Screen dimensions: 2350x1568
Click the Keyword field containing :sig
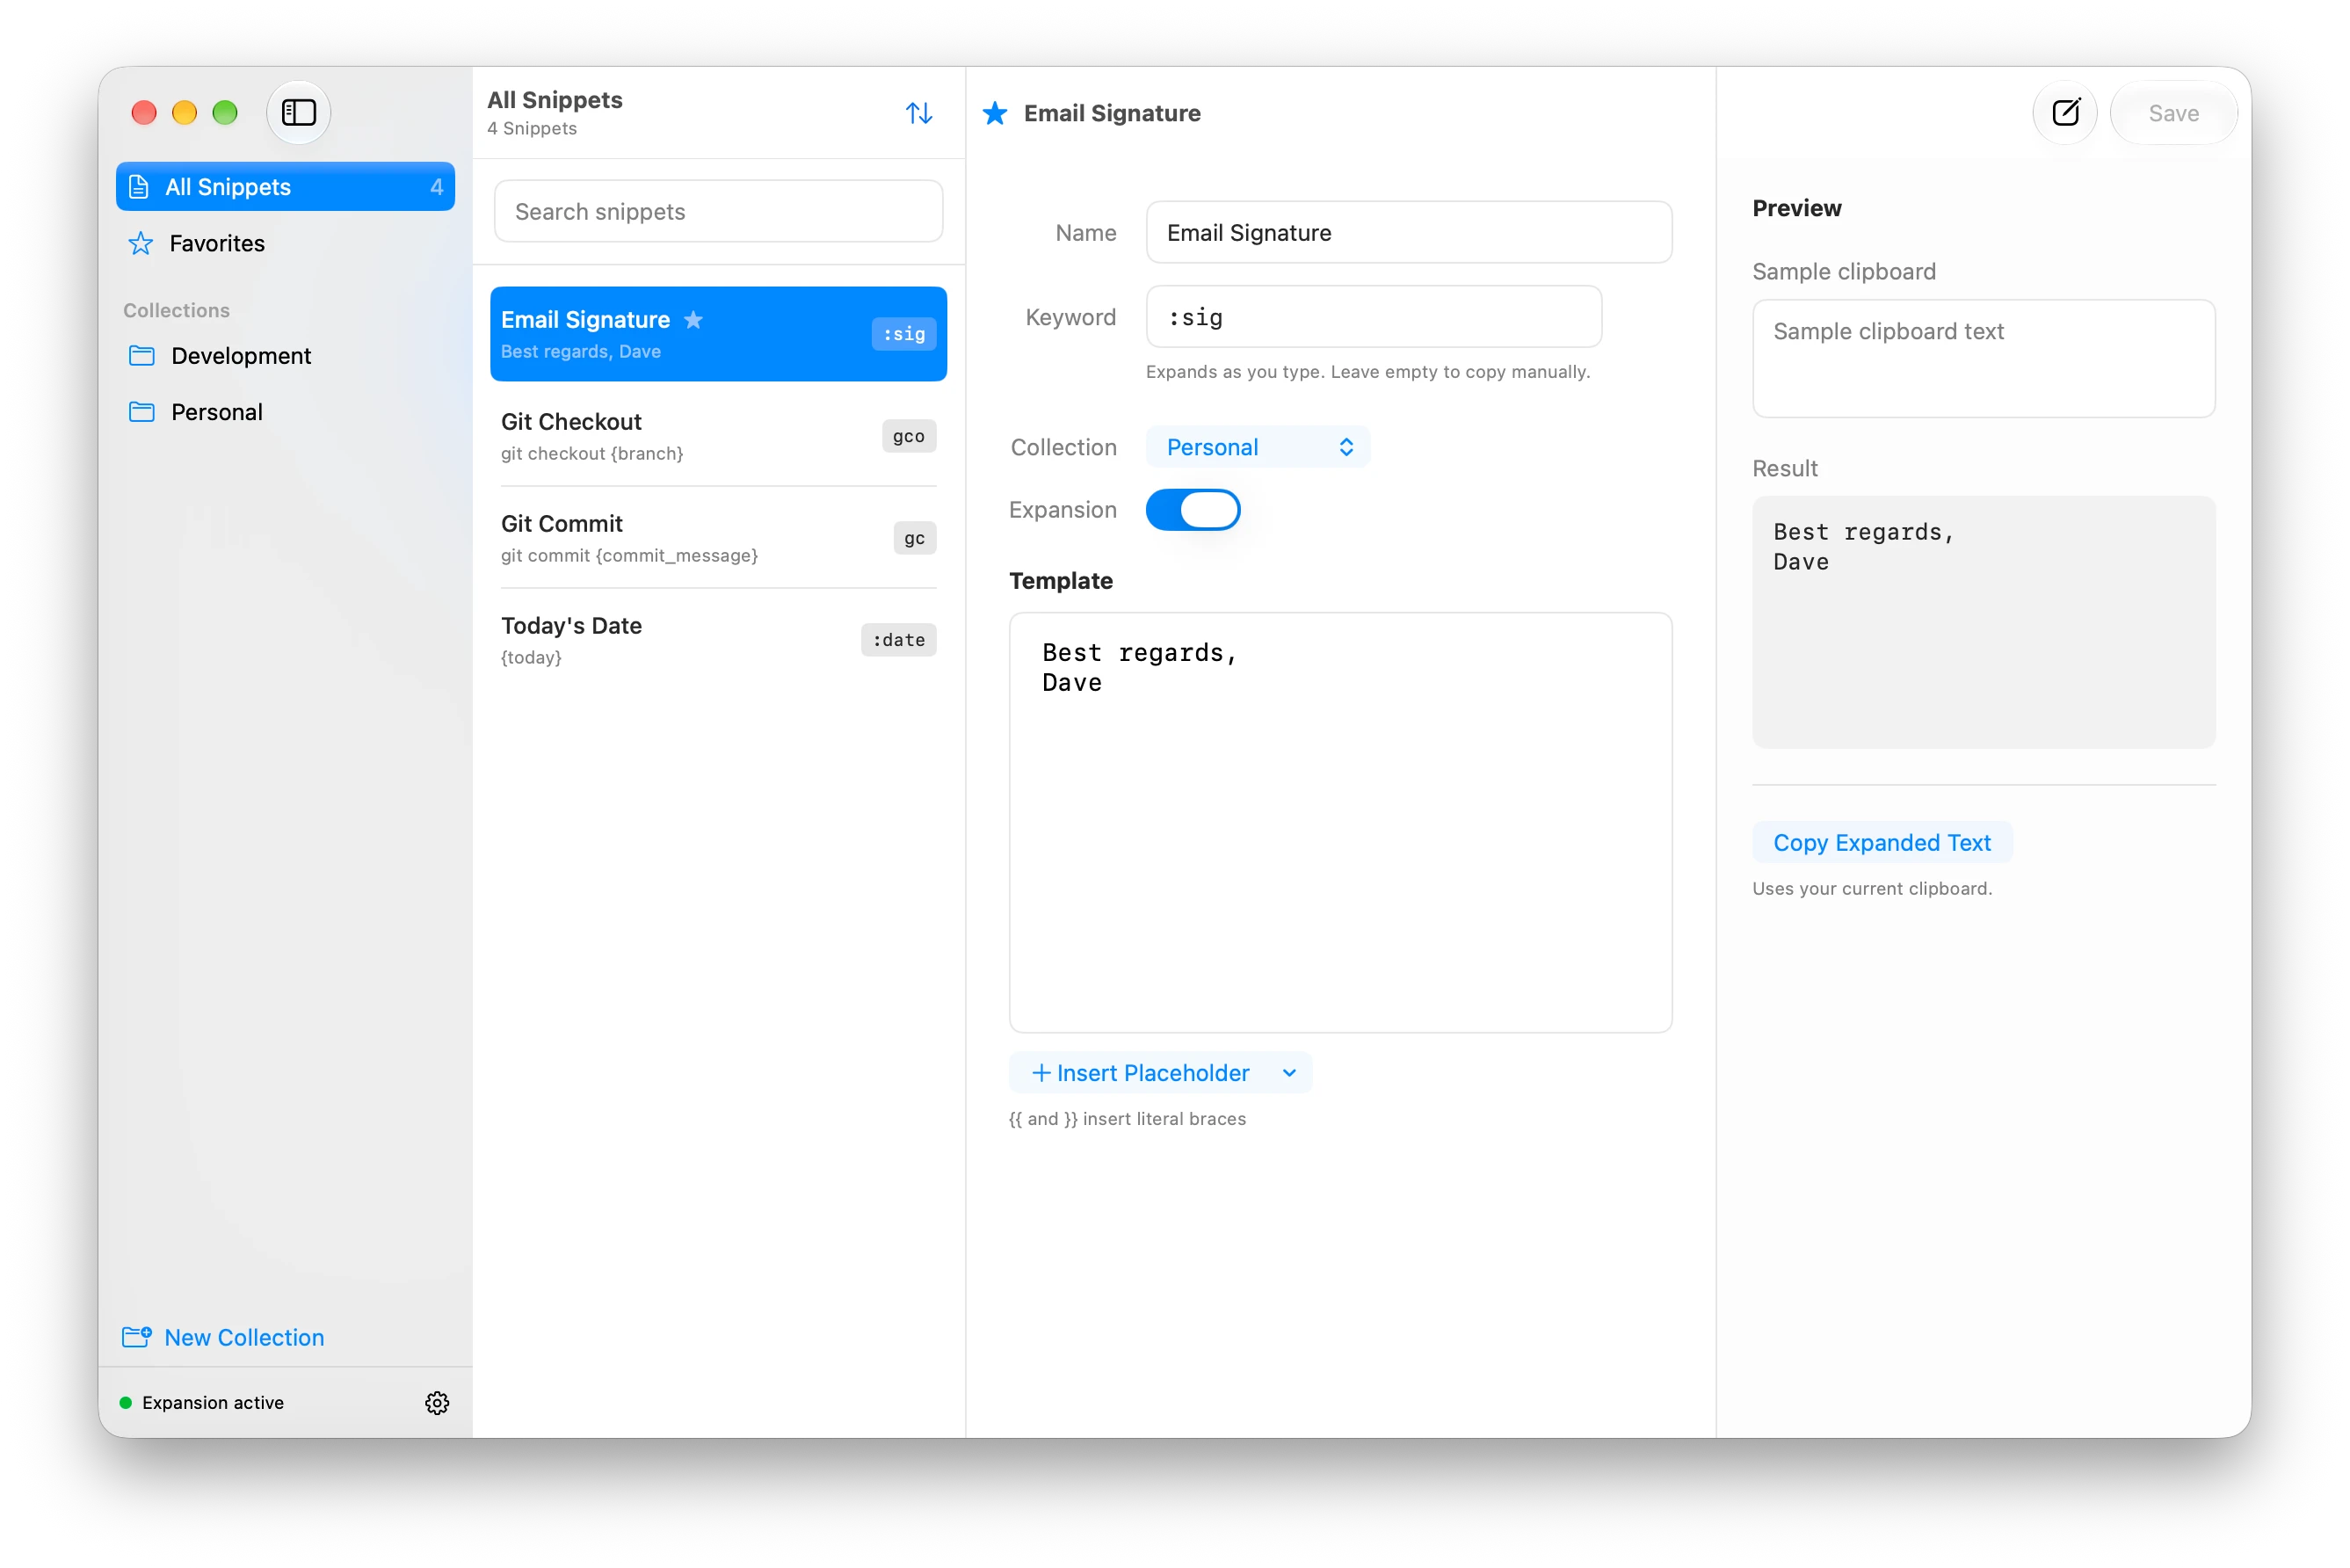1373,316
